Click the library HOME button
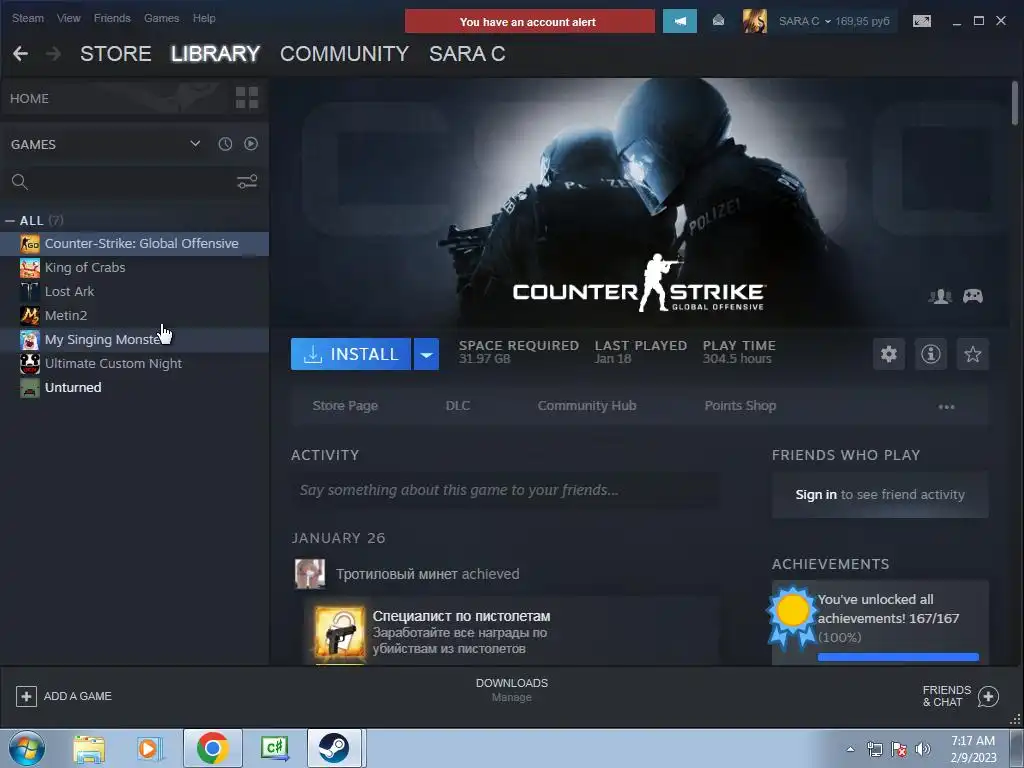The image size is (1024, 768). [x=29, y=99]
